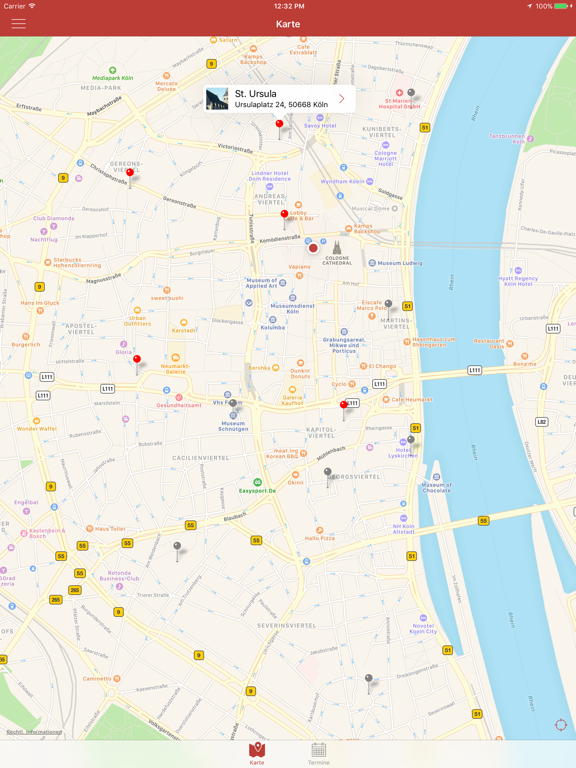Tap the Cafe Heumarkt icon
The width and height of the screenshot is (576, 768).
tap(386, 400)
